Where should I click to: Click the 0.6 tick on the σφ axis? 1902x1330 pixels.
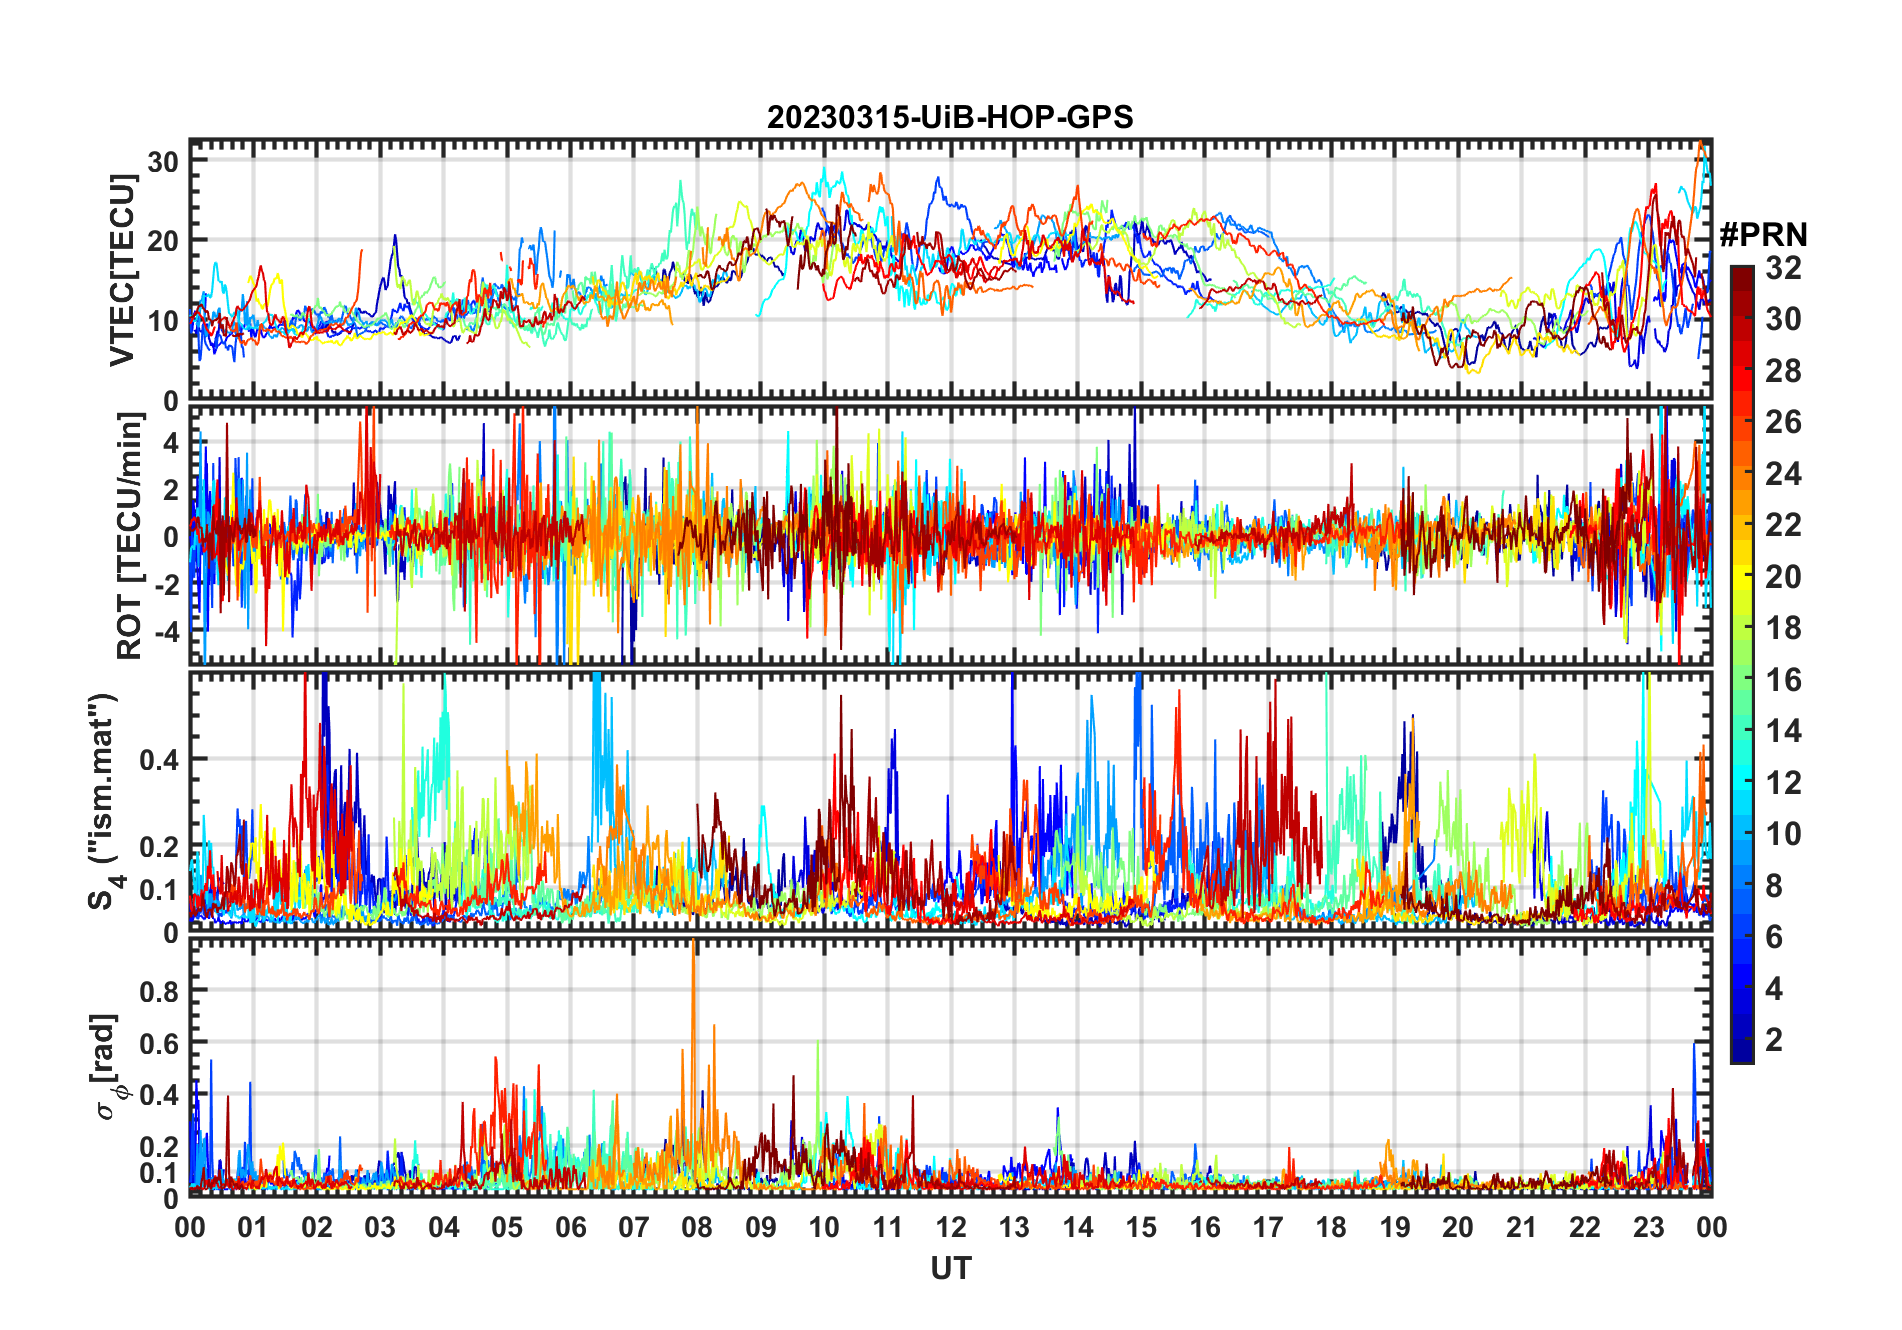point(160,1043)
